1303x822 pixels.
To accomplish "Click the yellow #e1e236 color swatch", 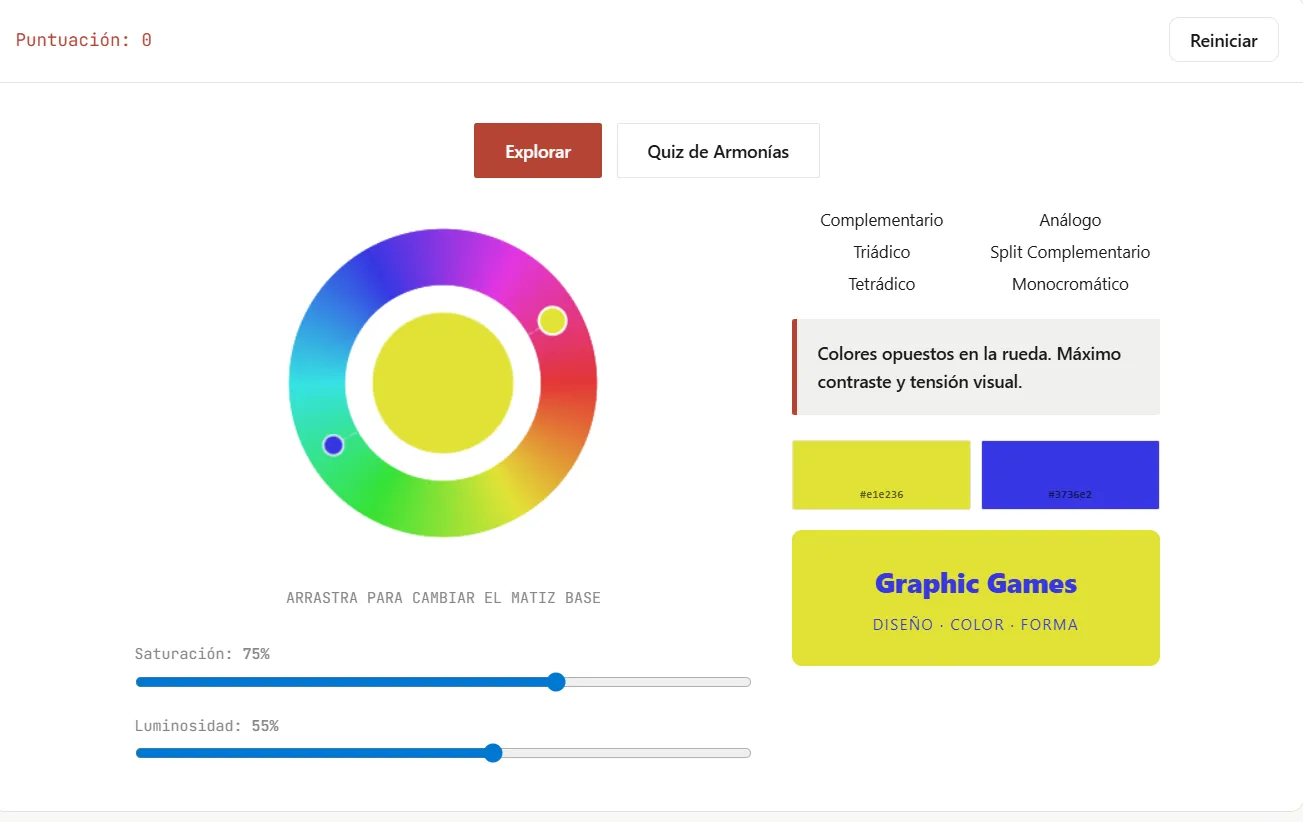I will click(881, 474).
